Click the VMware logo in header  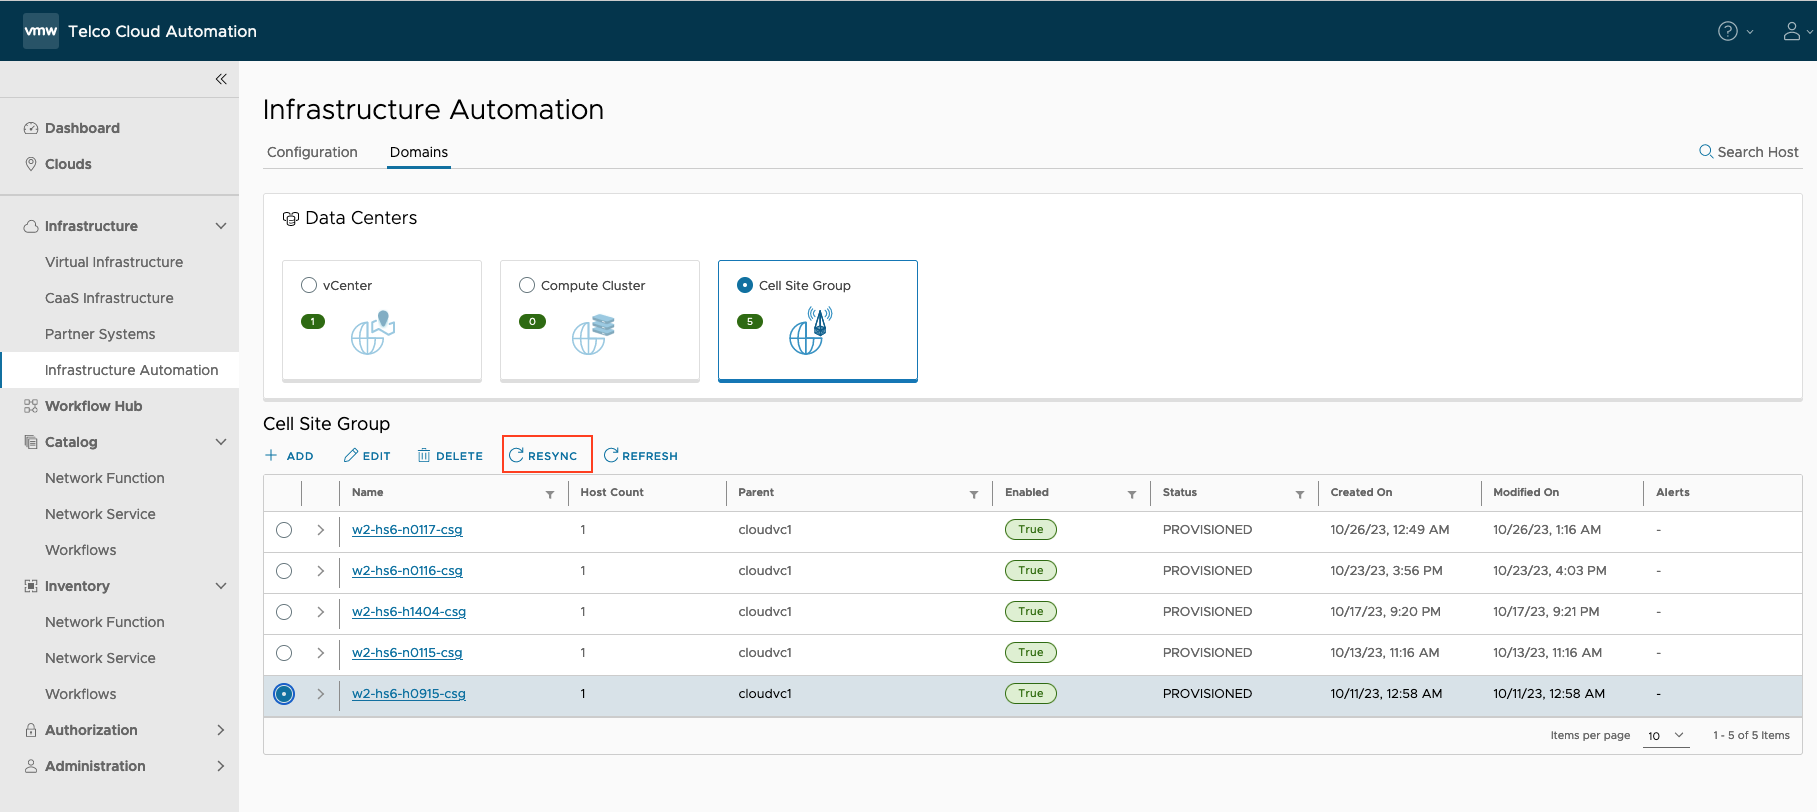tap(41, 31)
